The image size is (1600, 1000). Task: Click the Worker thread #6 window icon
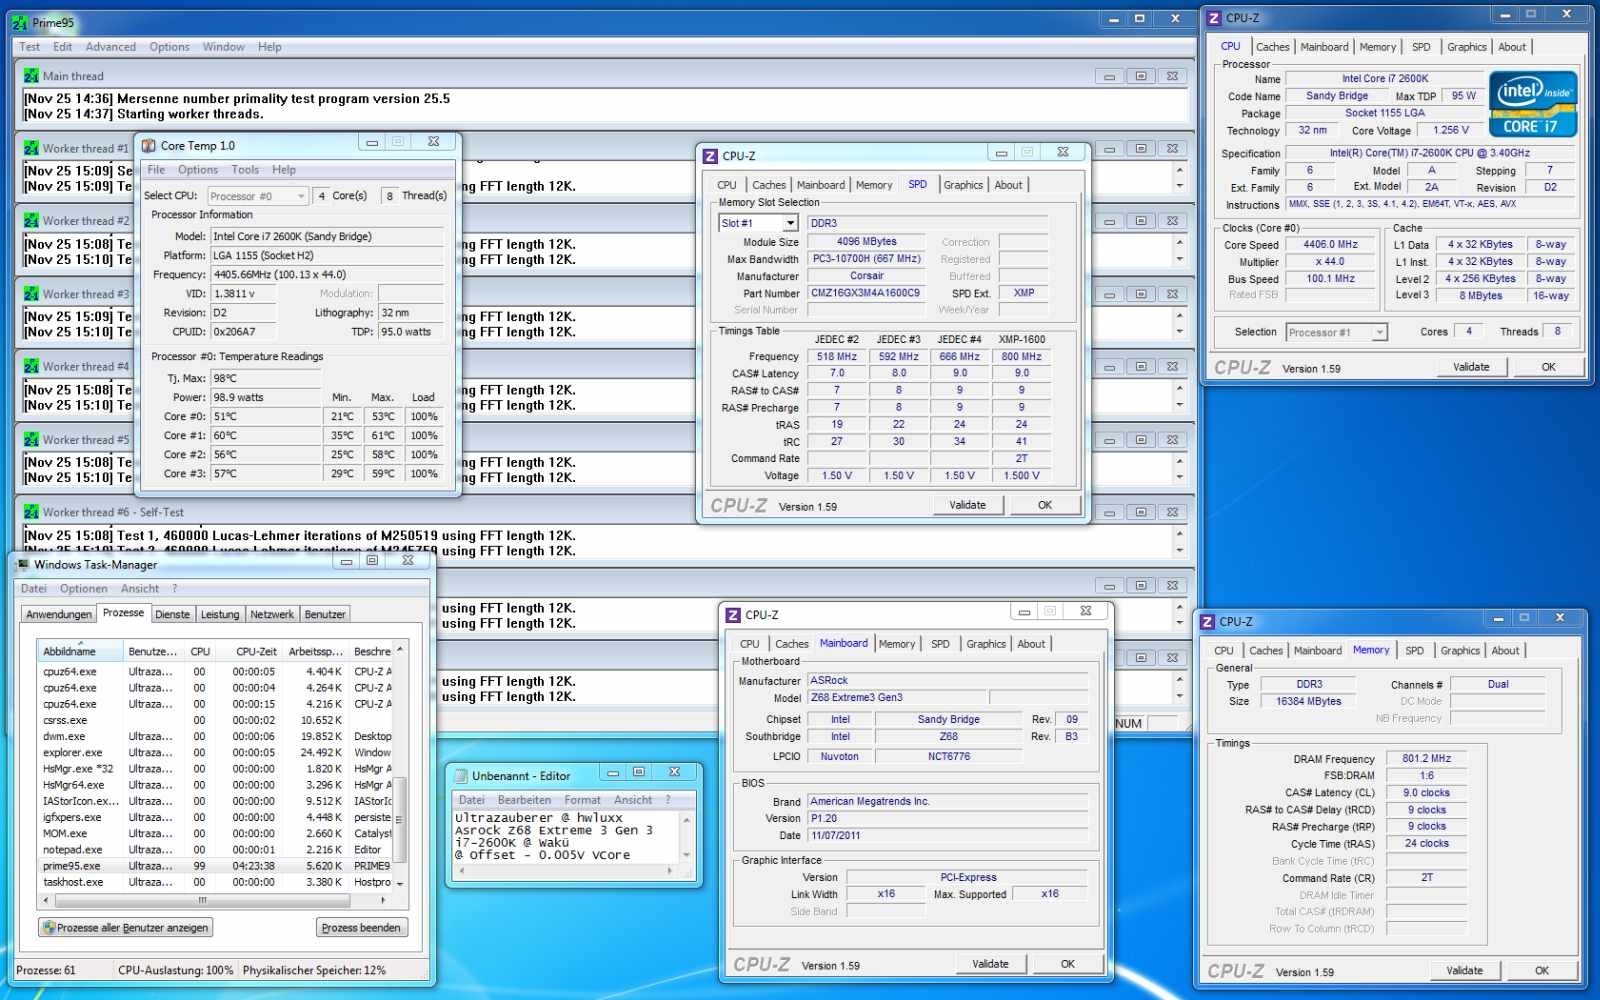click(31, 512)
